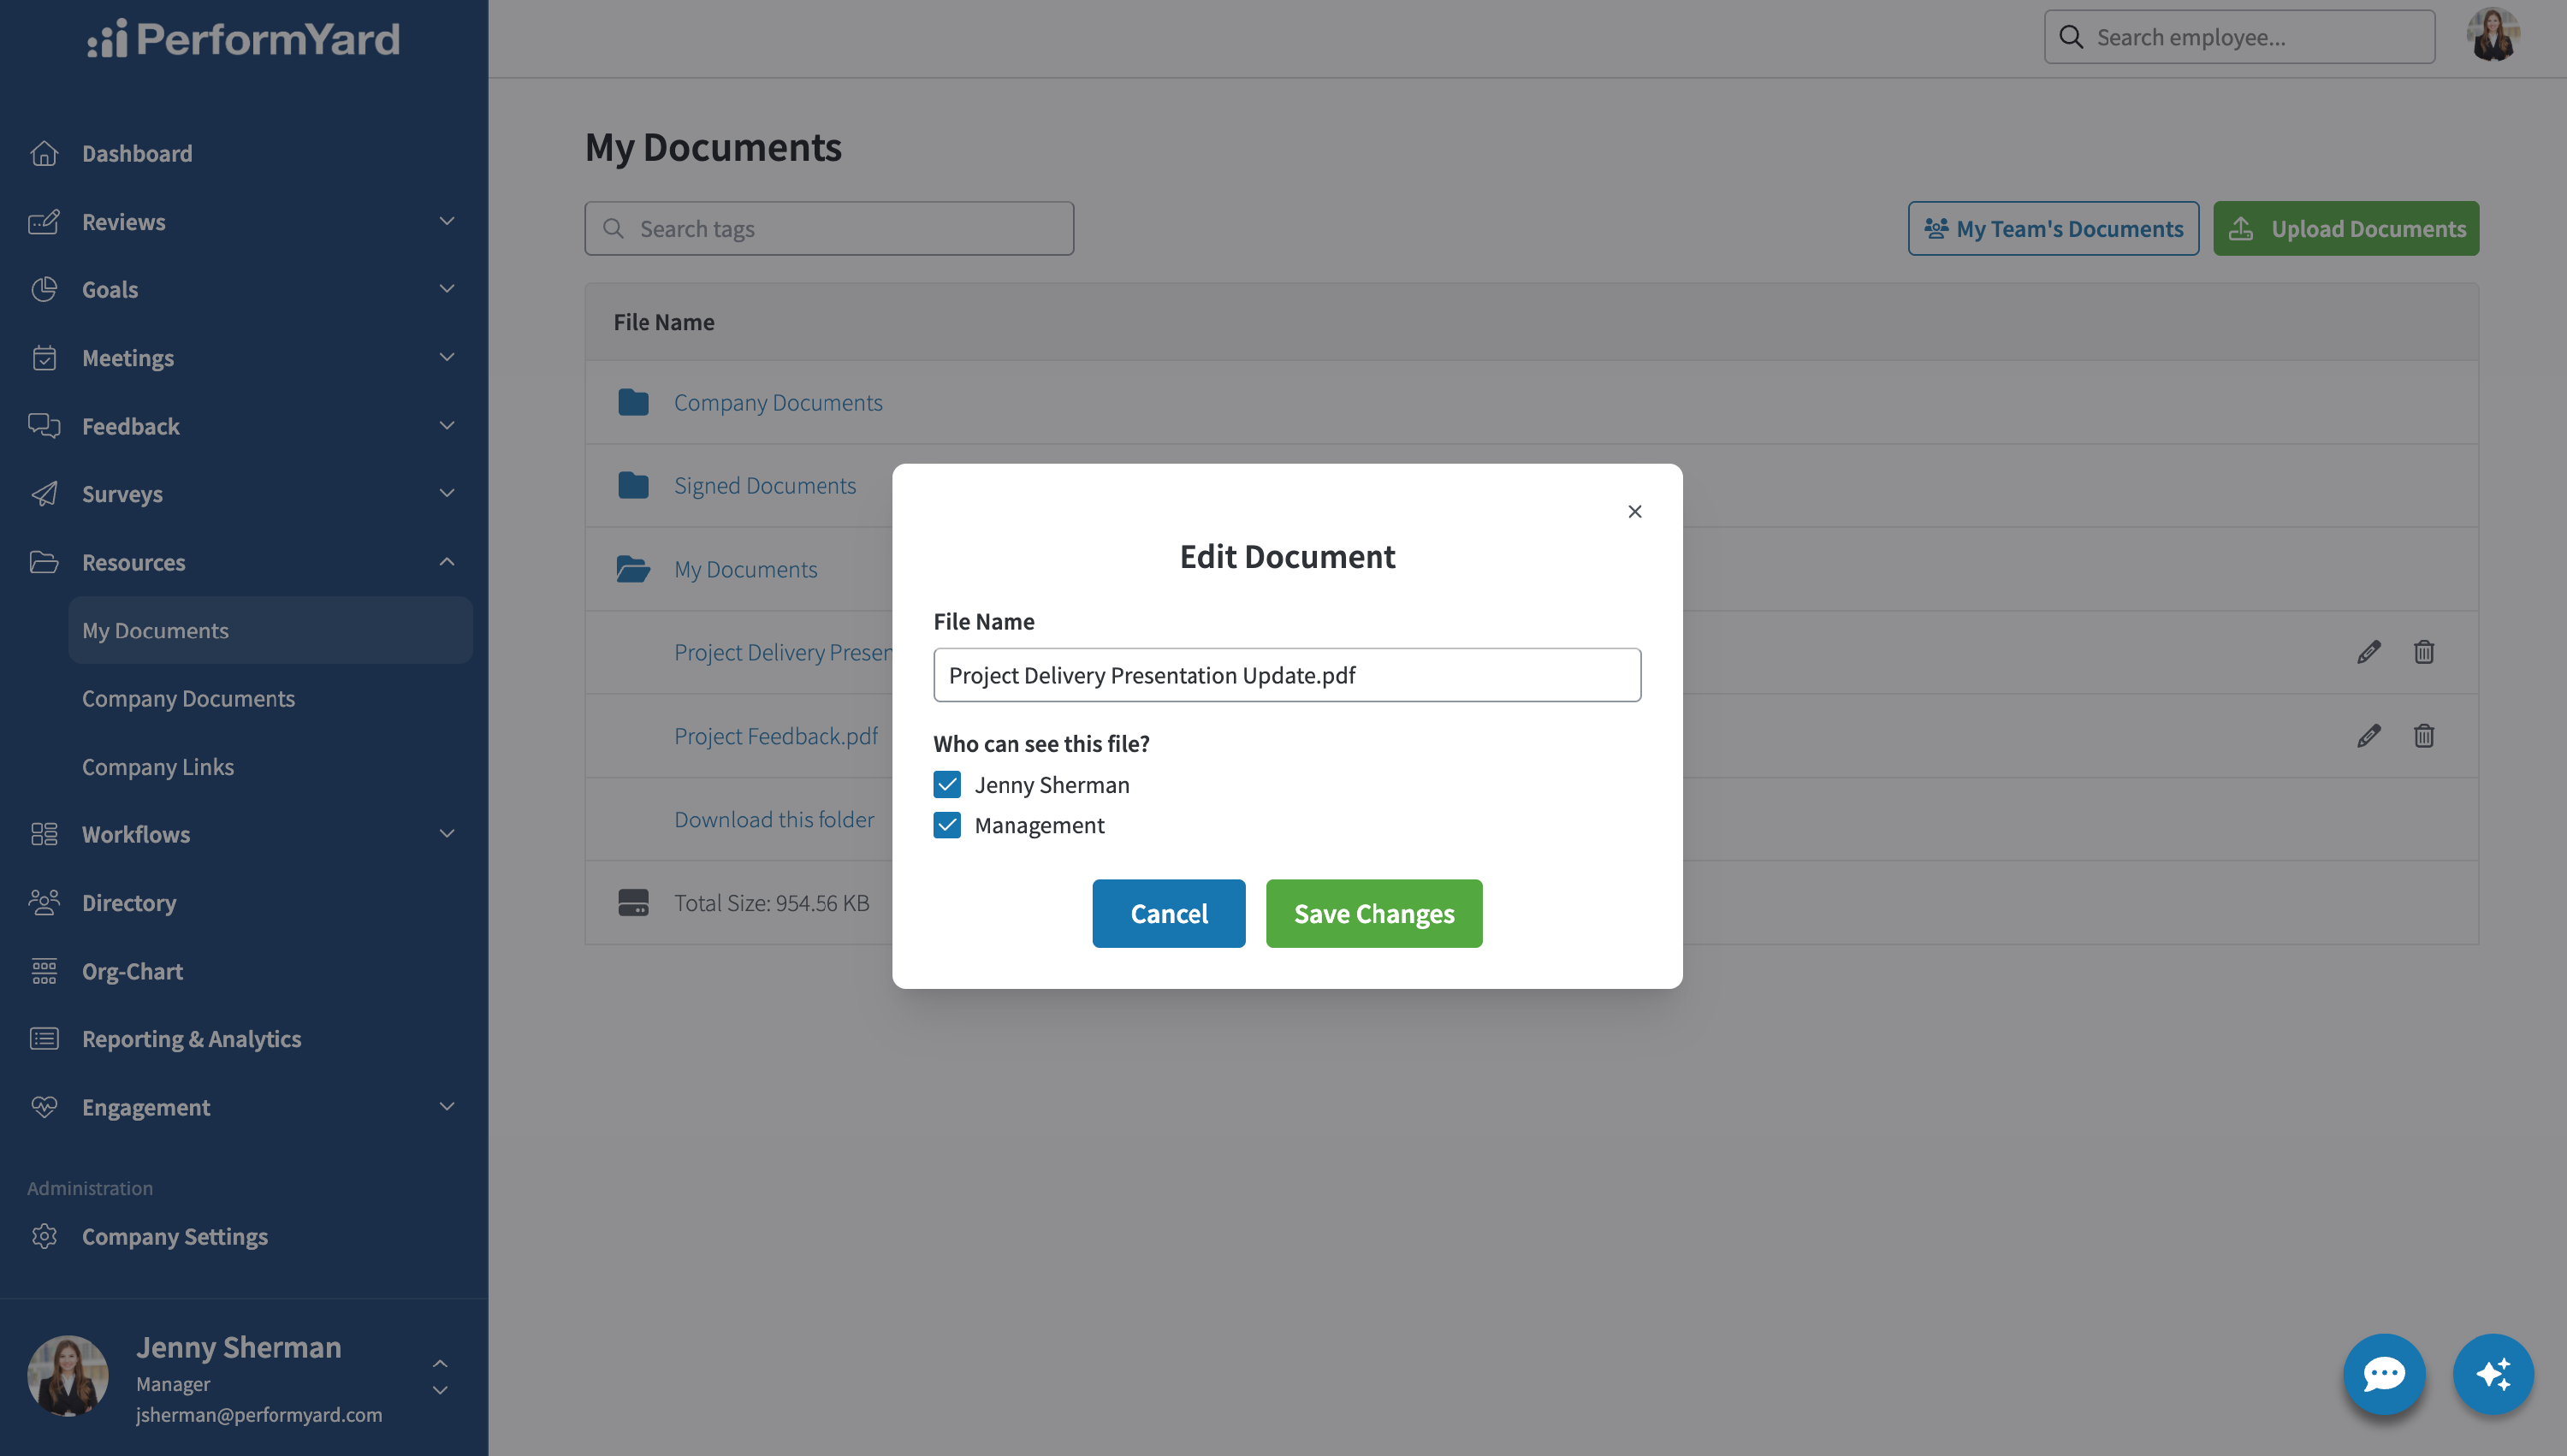Click the Save Changes button
This screenshot has width=2567, height=1456.
pyautogui.click(x=1374, y=913)
